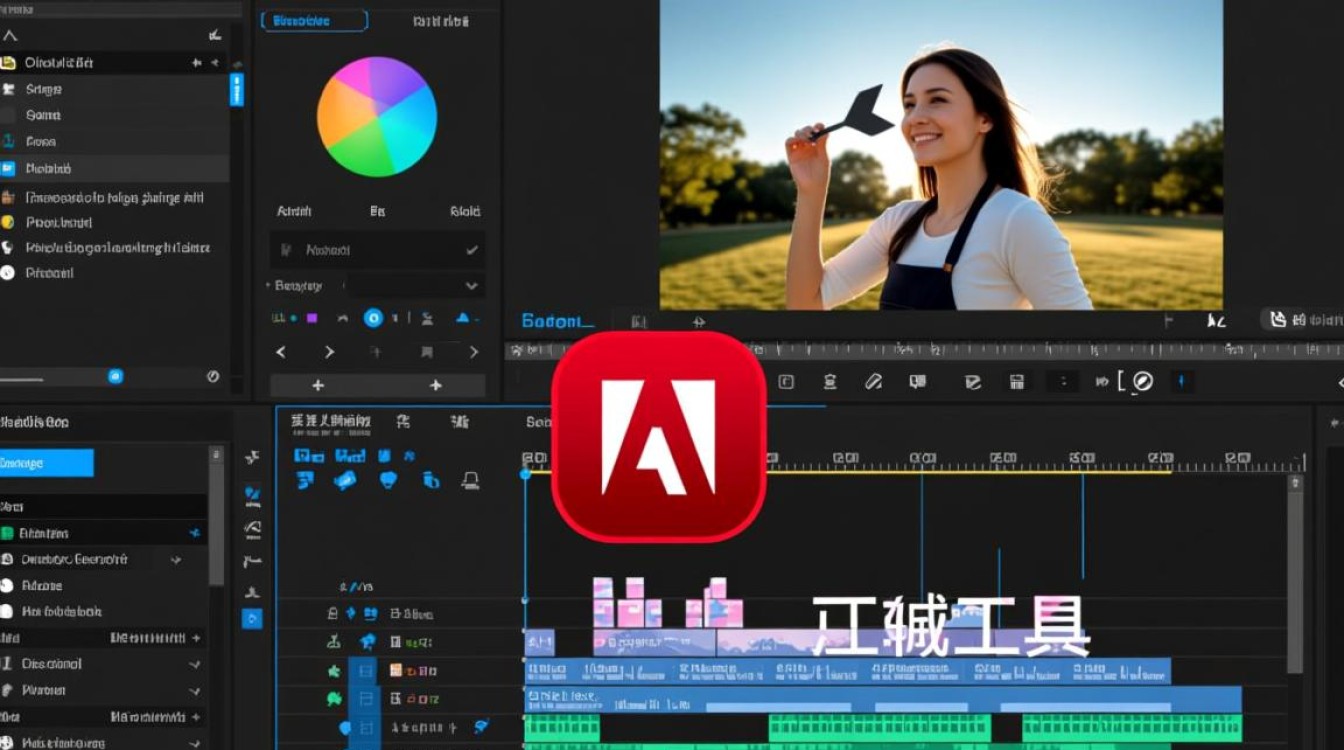Click the preview monitor's time ruler

click(x=924, y=350)
